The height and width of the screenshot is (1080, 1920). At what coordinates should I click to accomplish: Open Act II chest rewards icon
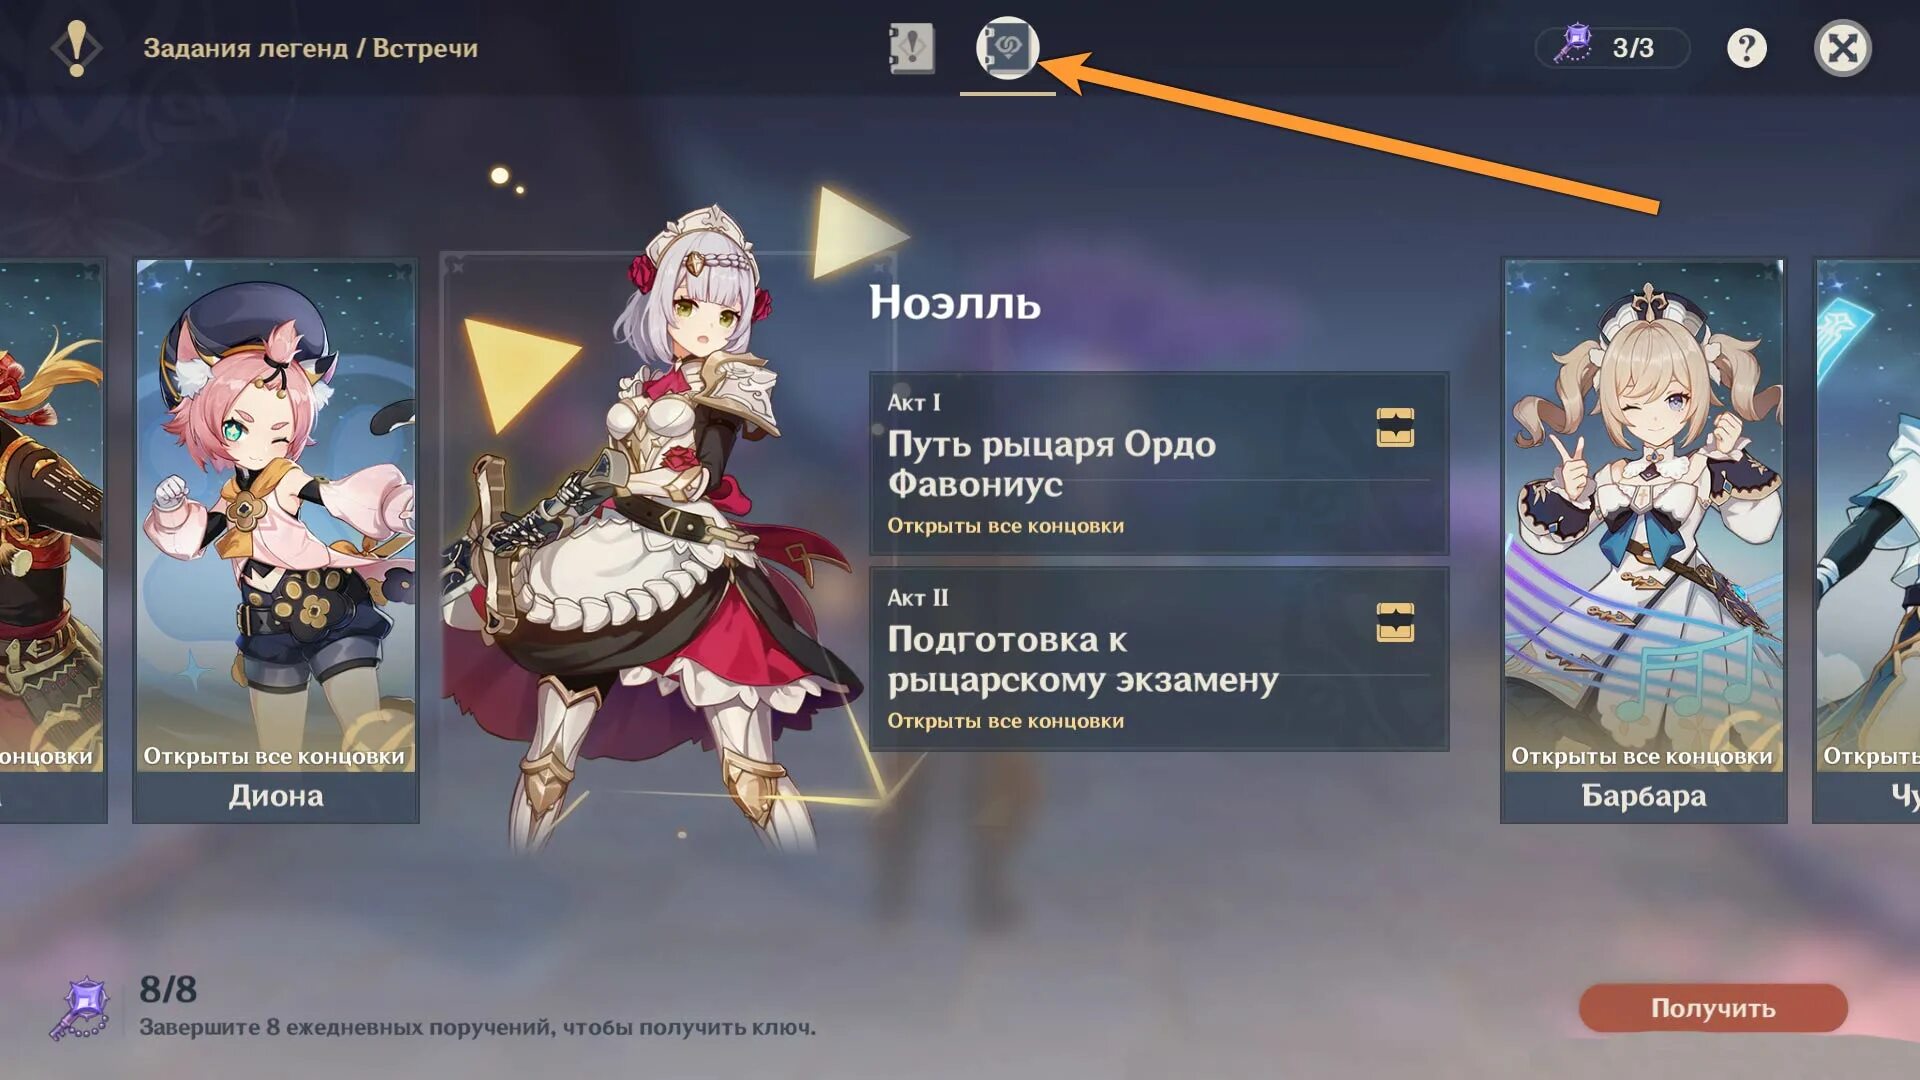1395,622
